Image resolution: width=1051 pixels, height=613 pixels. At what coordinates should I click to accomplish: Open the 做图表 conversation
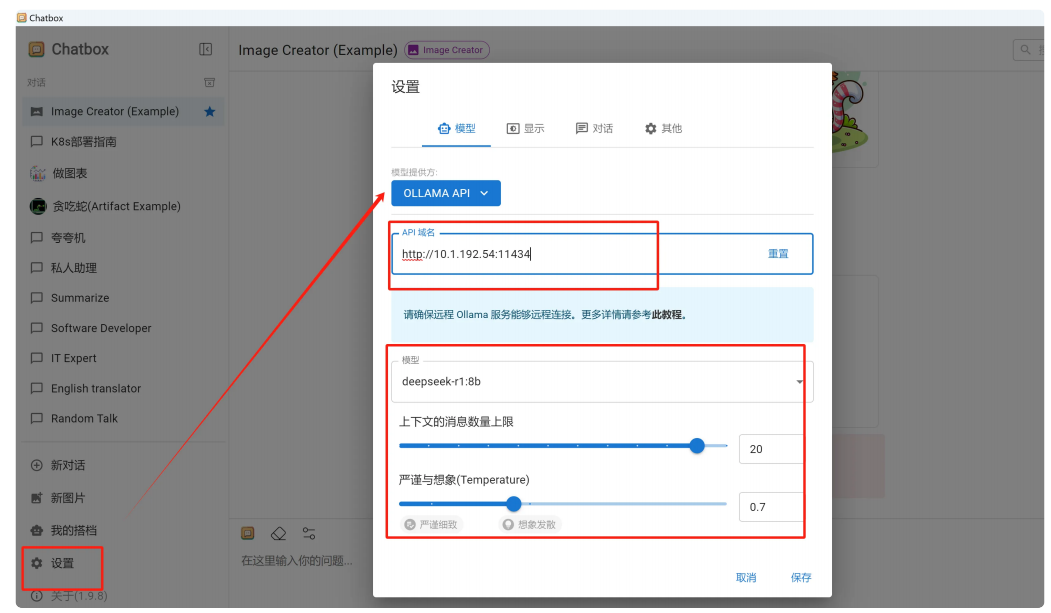pyautogui.click(x=123, y=174)
